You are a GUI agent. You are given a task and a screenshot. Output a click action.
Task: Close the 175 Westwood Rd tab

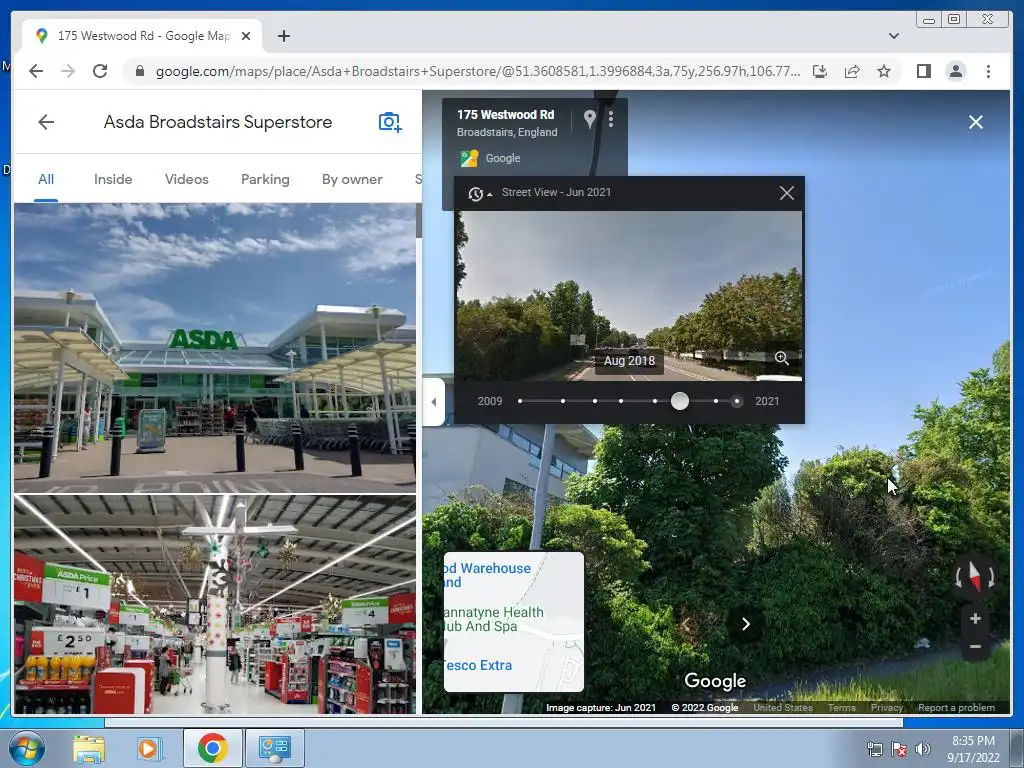tap(246, 36)
